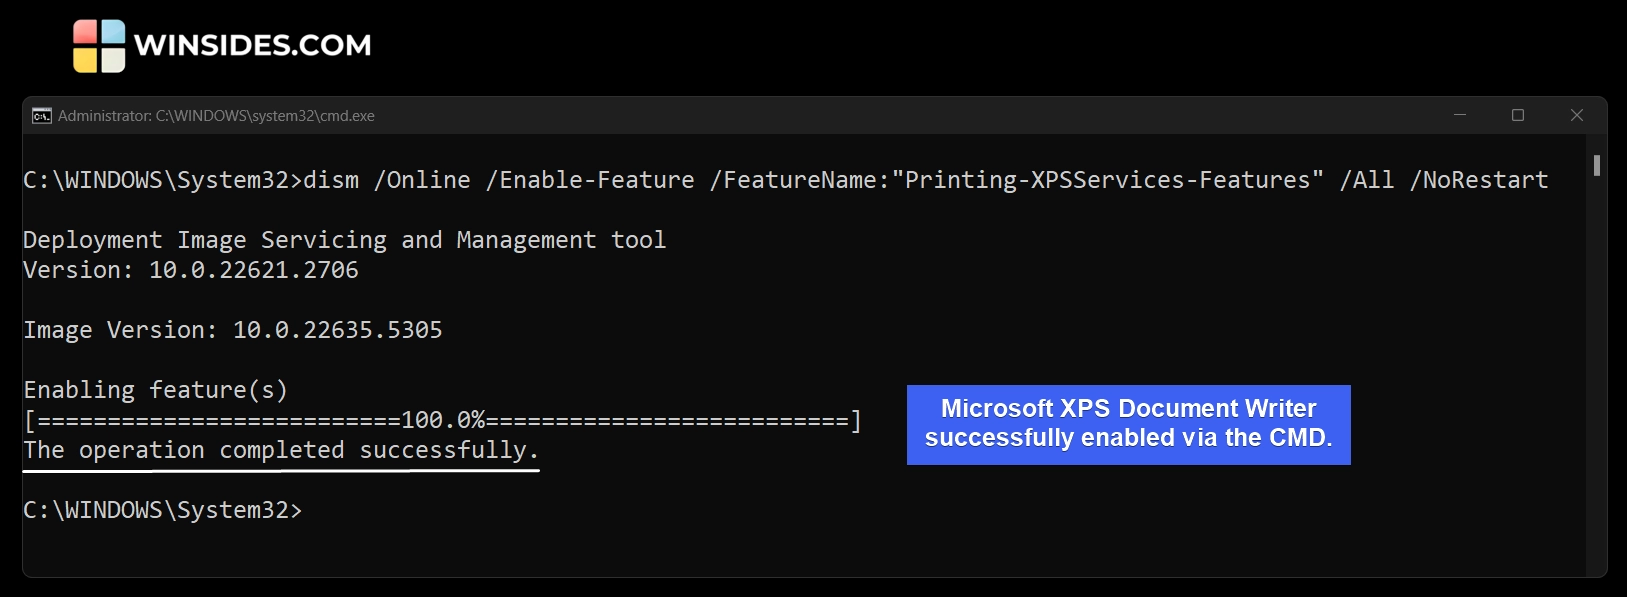Click "Printing-XPSServices-Features" feature name text
The width and height of the screenshot is (1627, 597).
coord(1107,180)
